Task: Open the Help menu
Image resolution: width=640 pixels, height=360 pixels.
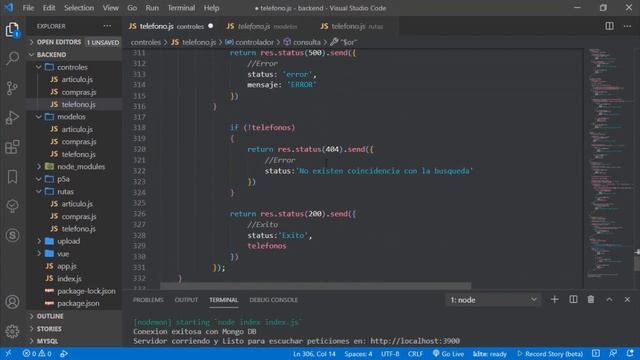Action: tap(211, 8)
